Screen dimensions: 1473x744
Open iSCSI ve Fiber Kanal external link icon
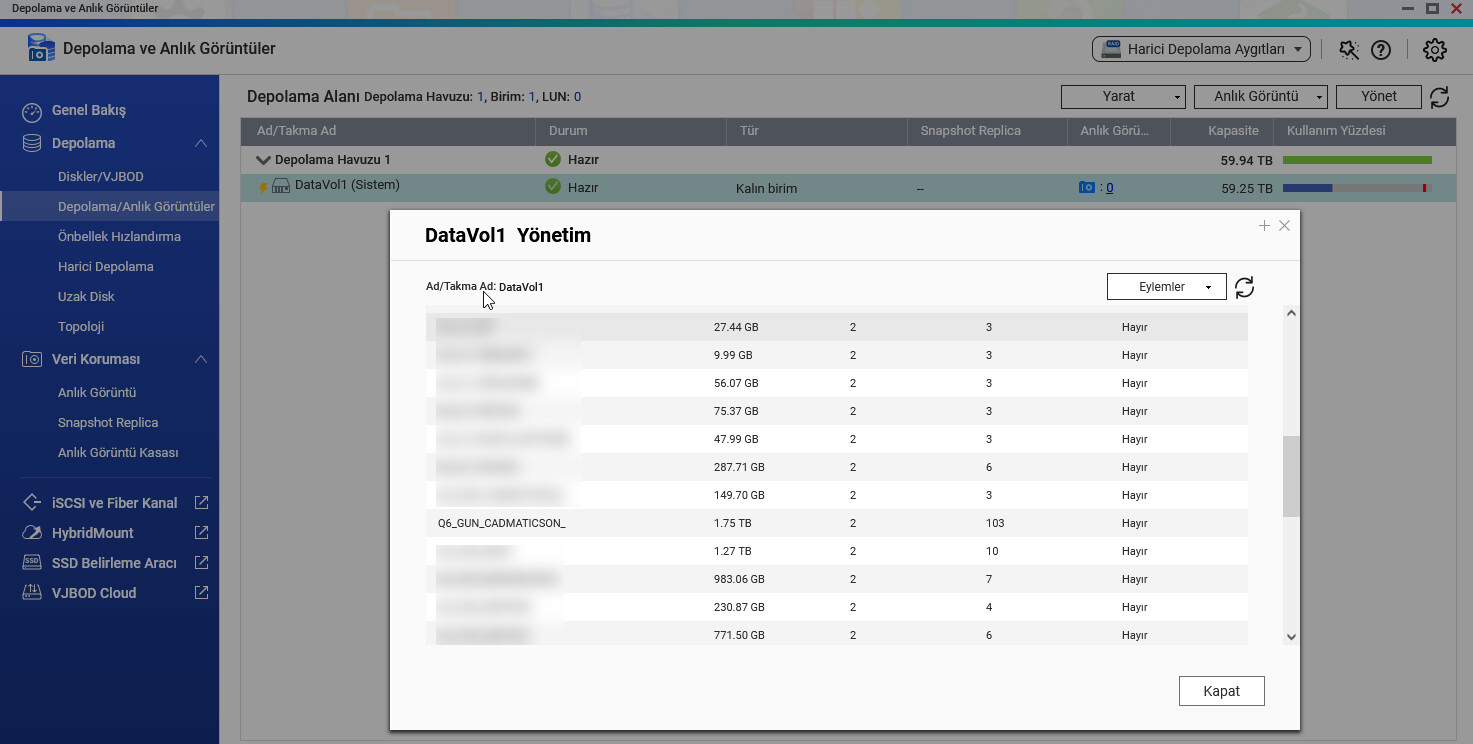click(x=201, y=503)
